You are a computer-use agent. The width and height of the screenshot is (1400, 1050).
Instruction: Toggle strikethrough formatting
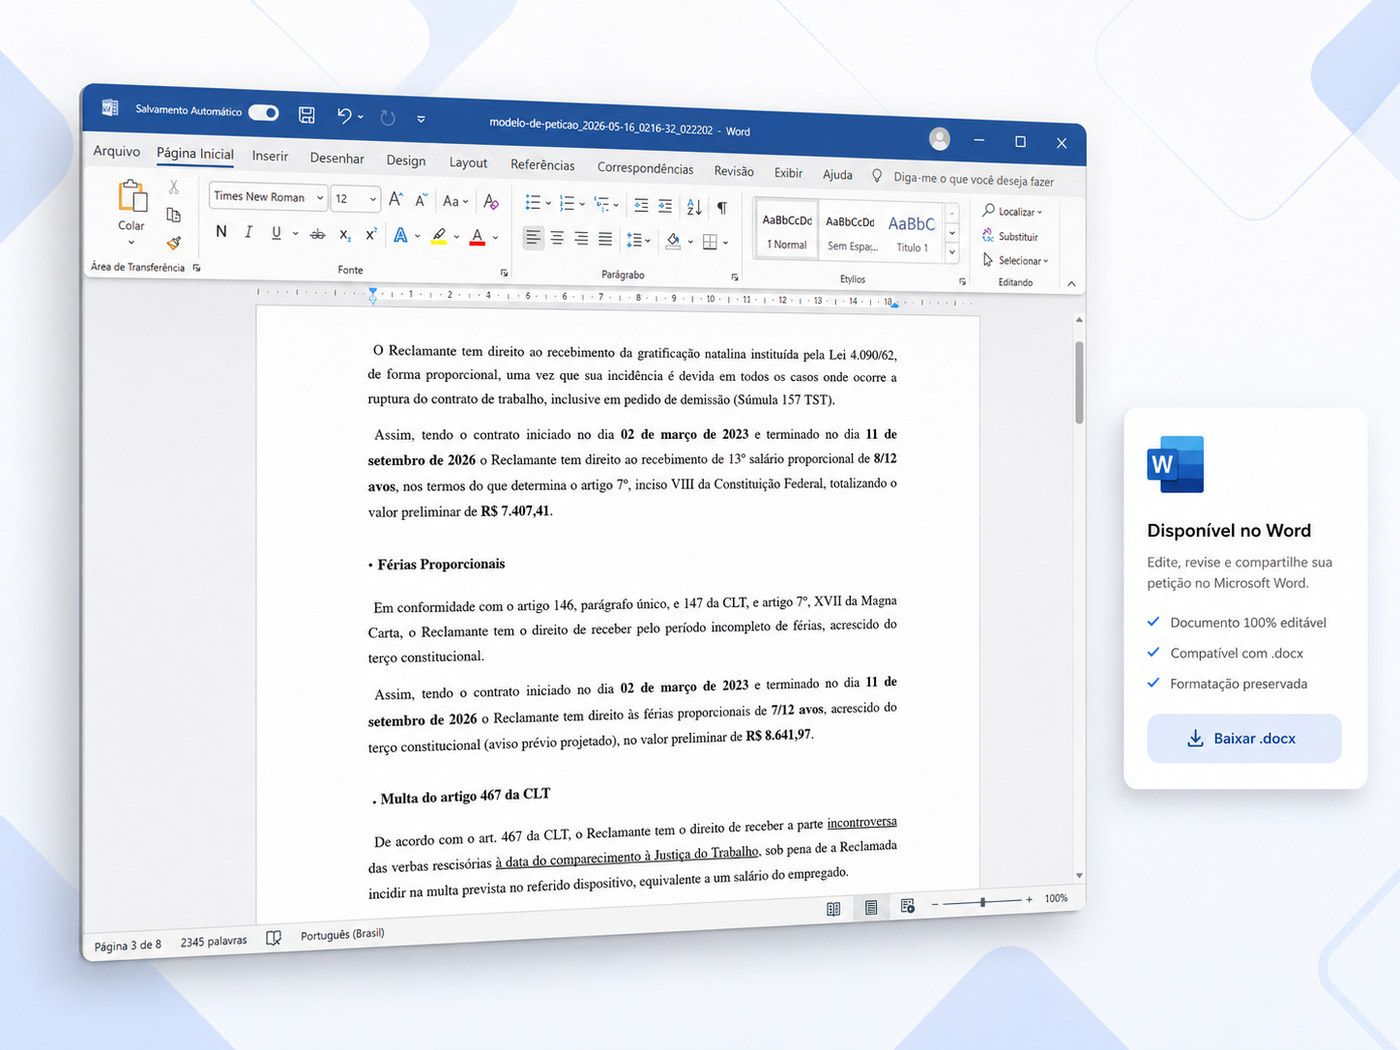(x=317, y=234)
